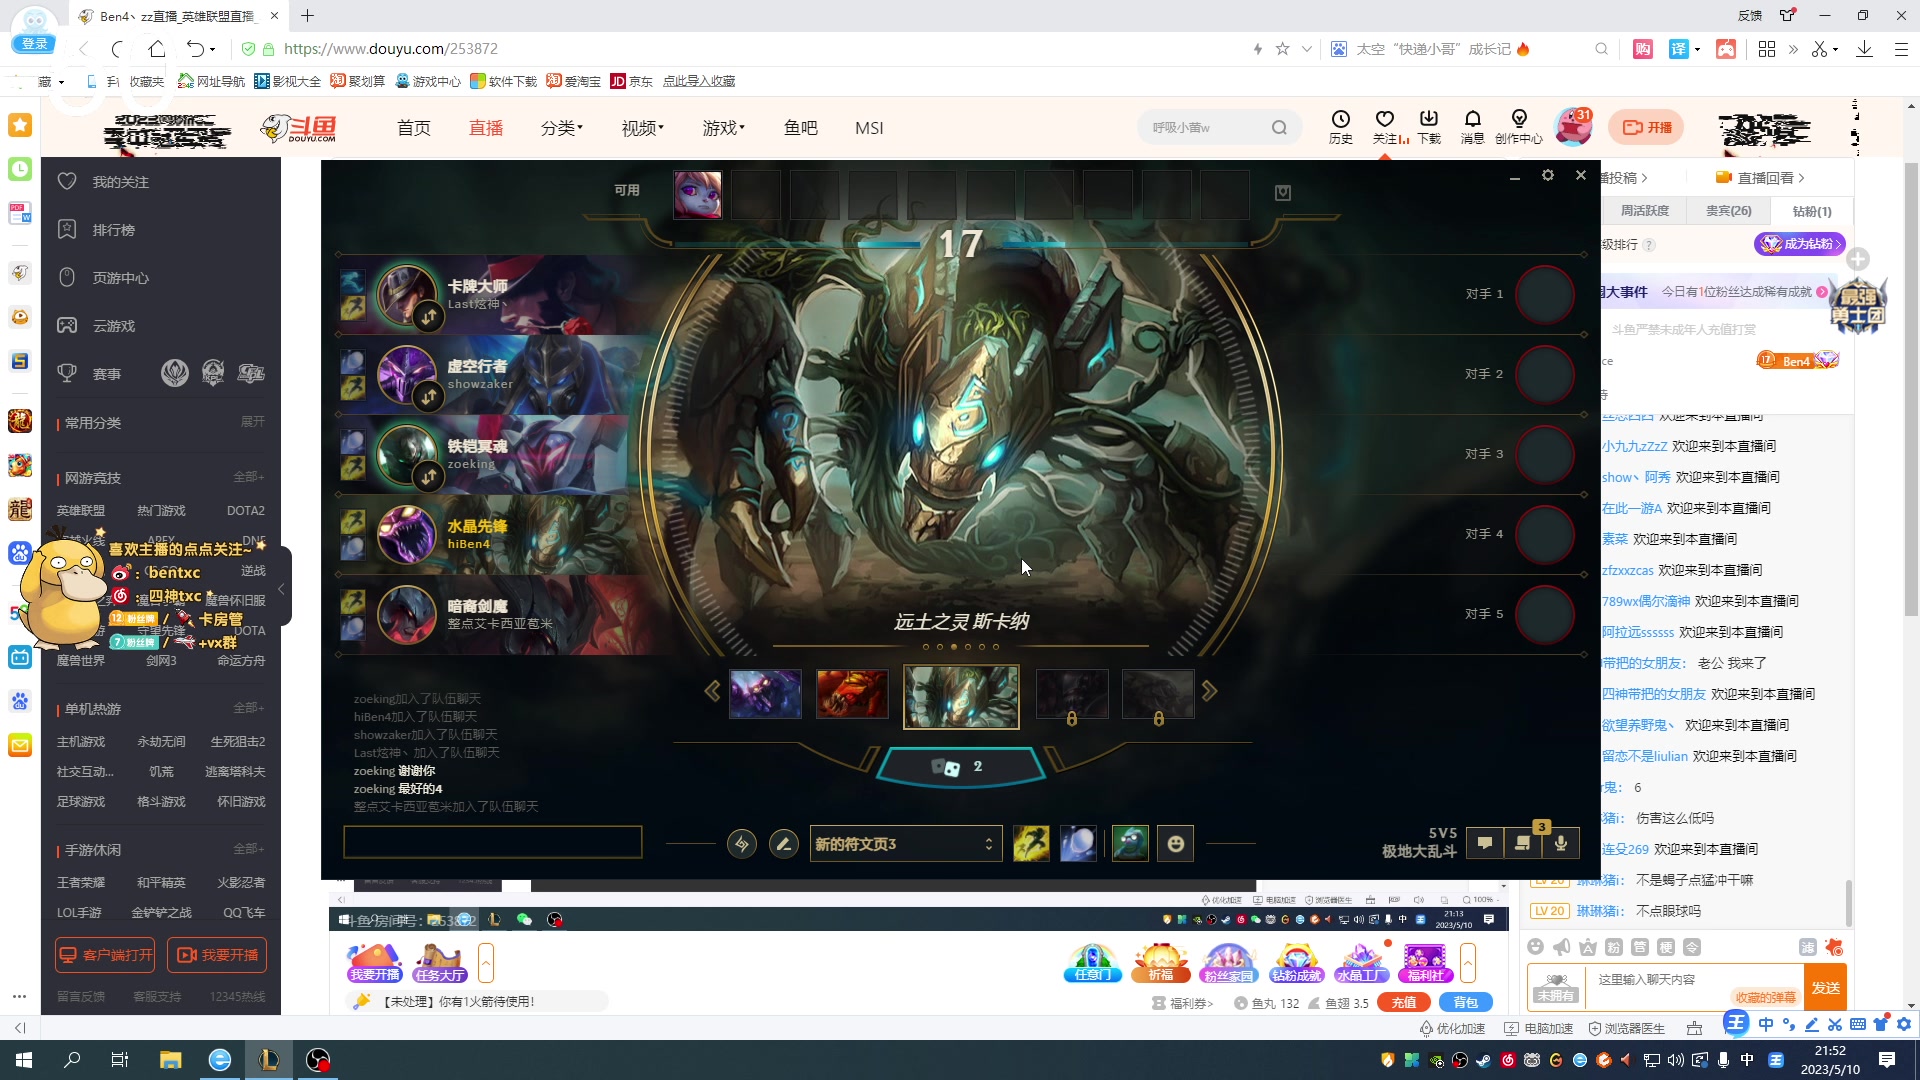Expand the 视频 dropdown menu

point(643,128)
